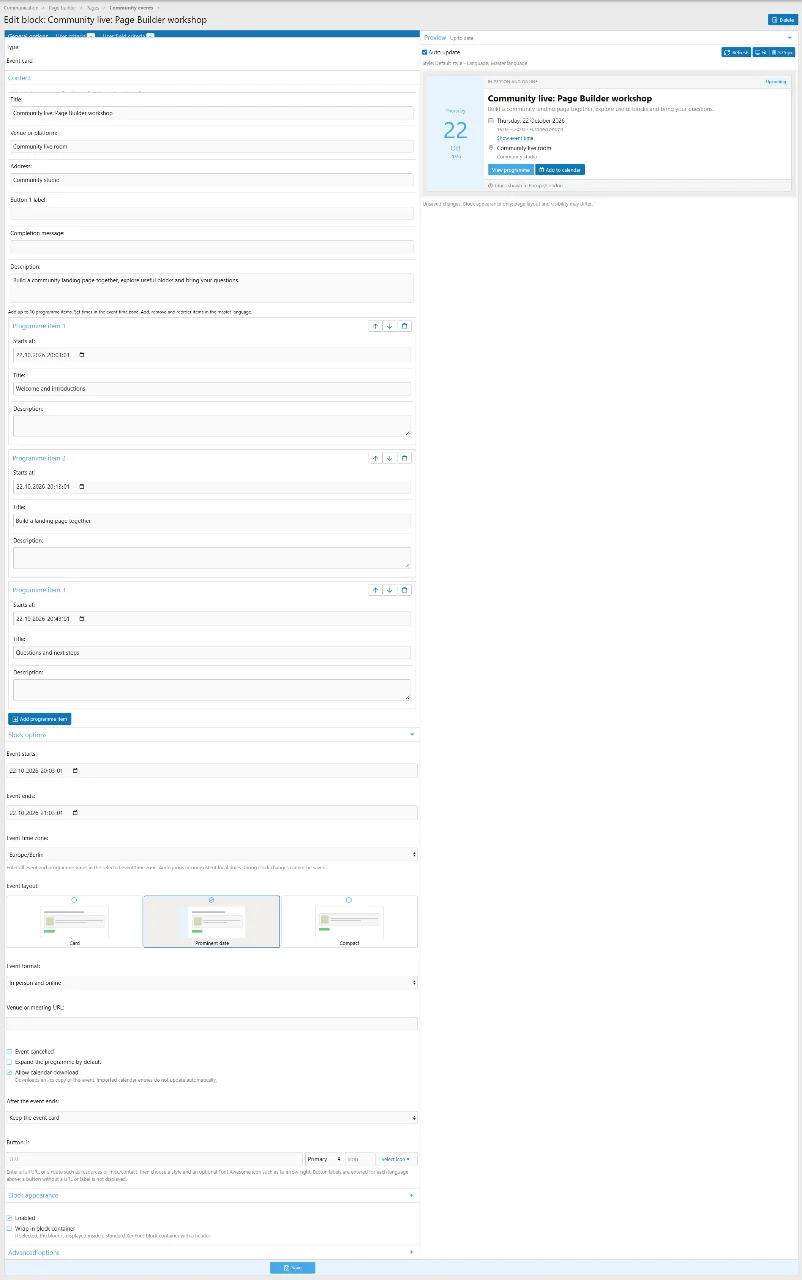Toggle Allow calendar download checkbox

click(10, 1072)
